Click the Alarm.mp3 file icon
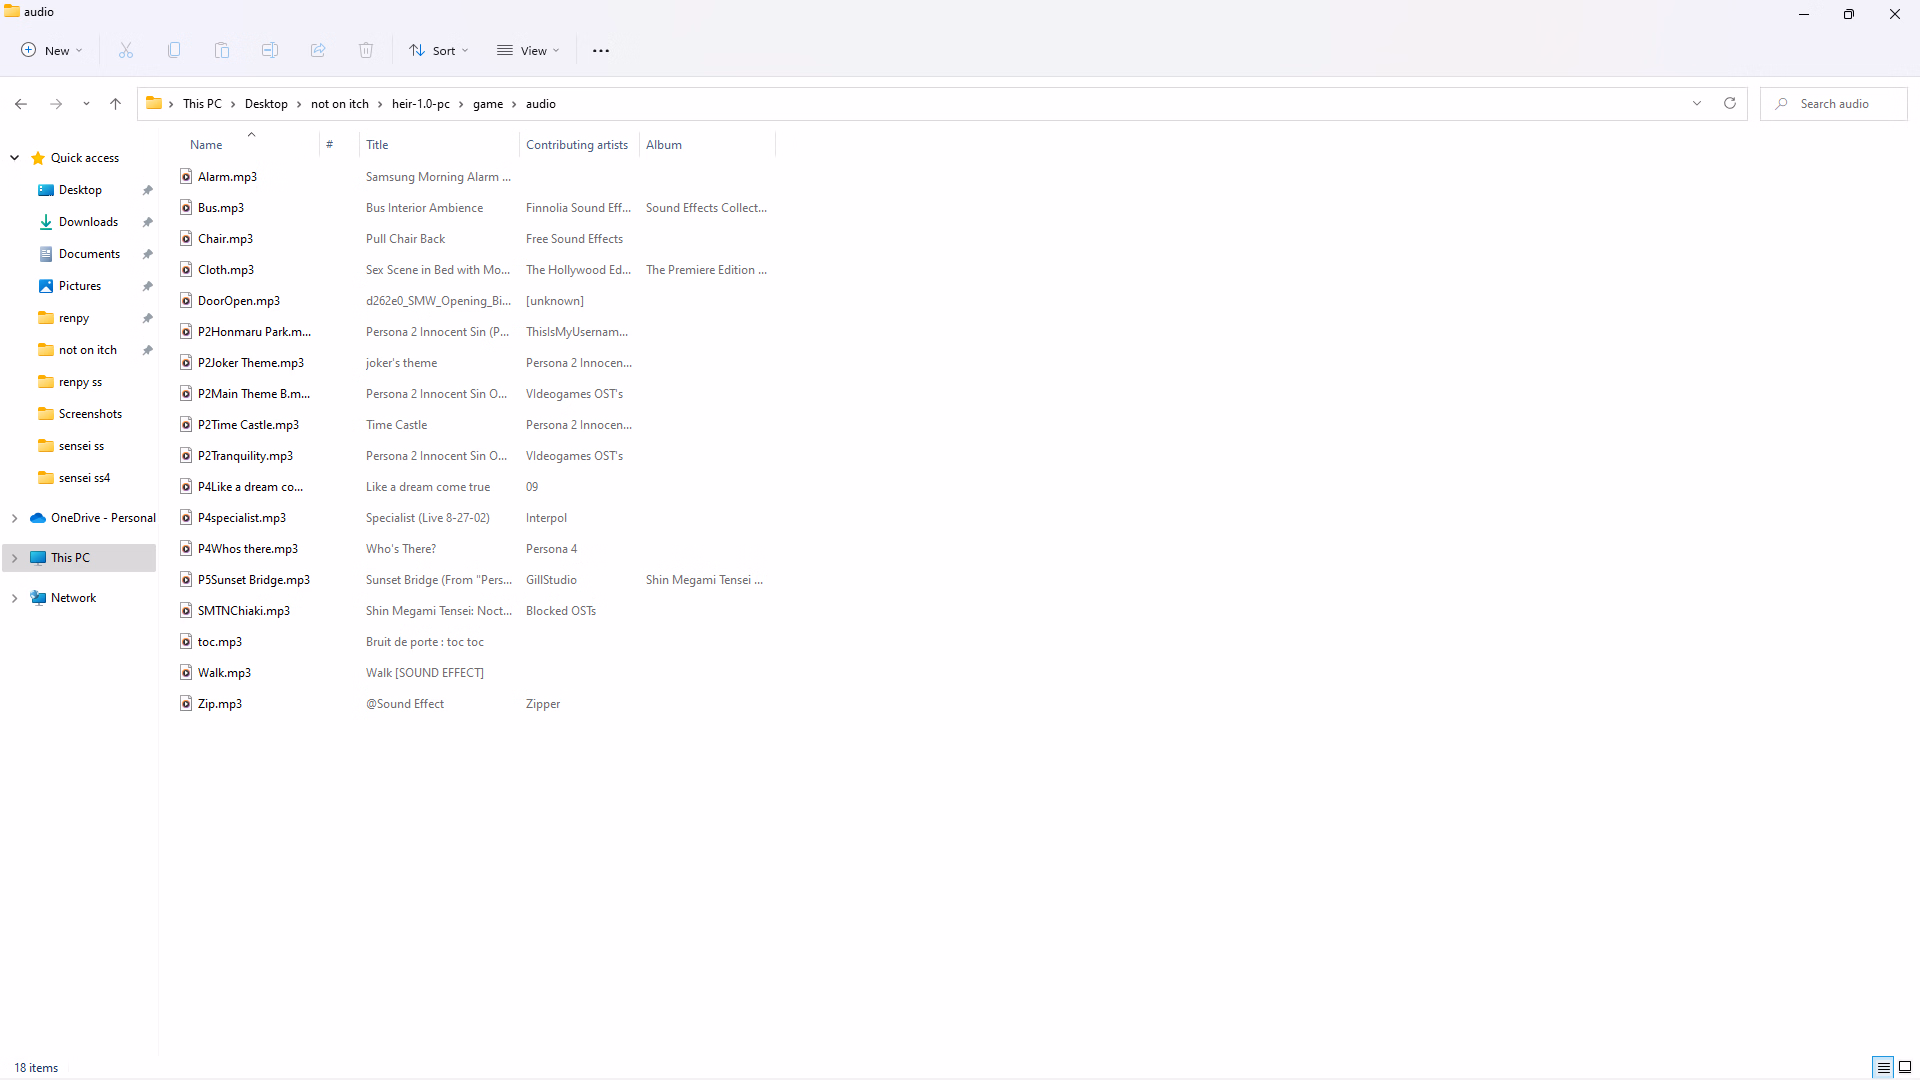The width and height of the screenshot is (1920, 1080). [186, 176]
